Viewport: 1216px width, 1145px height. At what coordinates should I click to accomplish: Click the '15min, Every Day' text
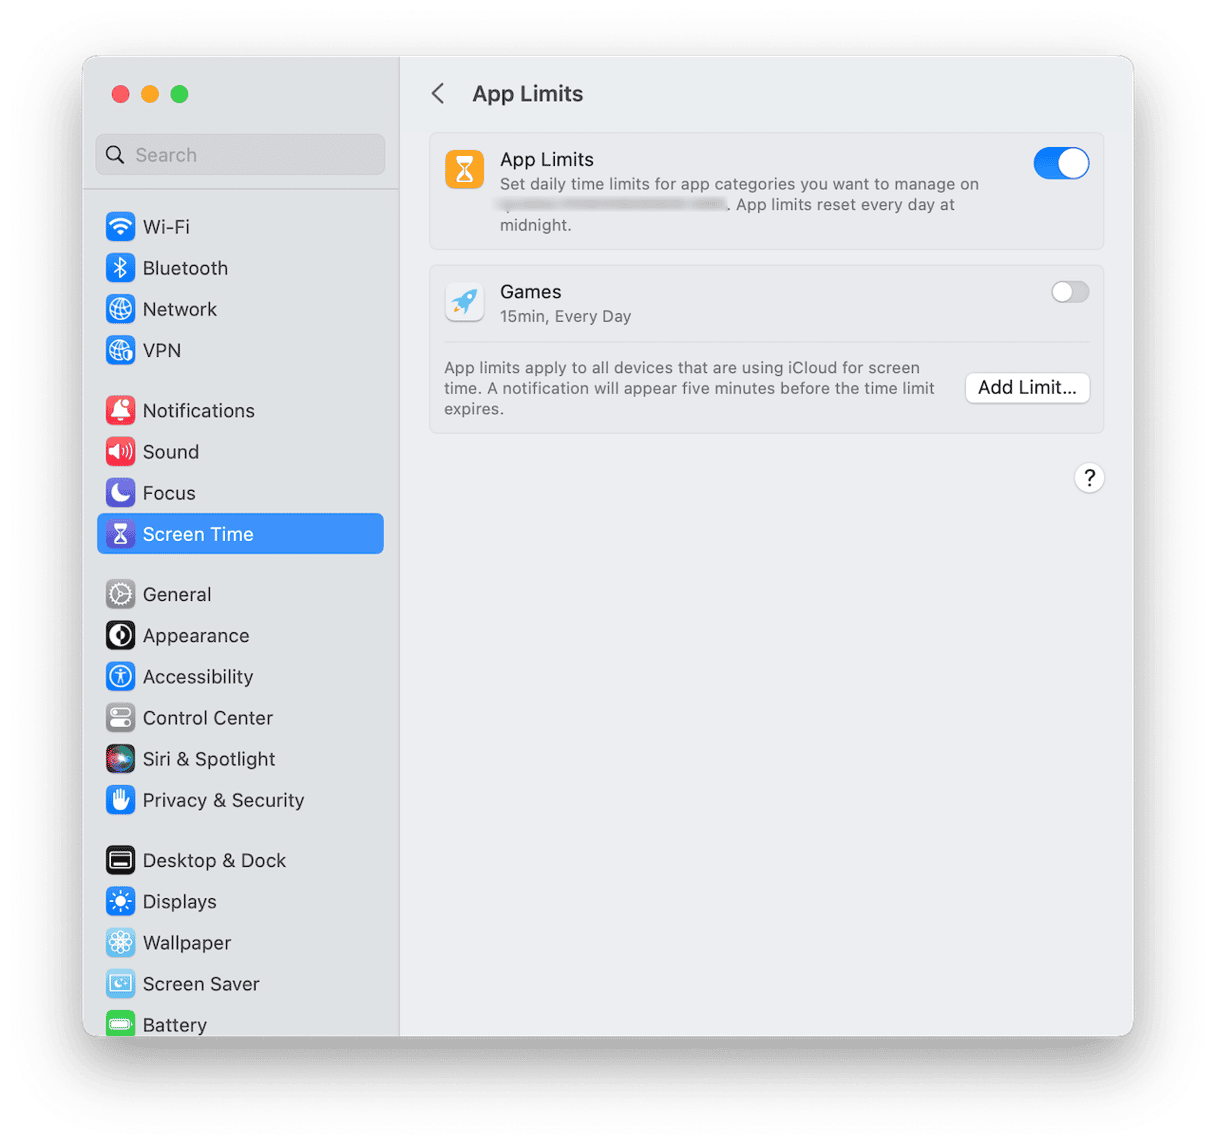566,316
